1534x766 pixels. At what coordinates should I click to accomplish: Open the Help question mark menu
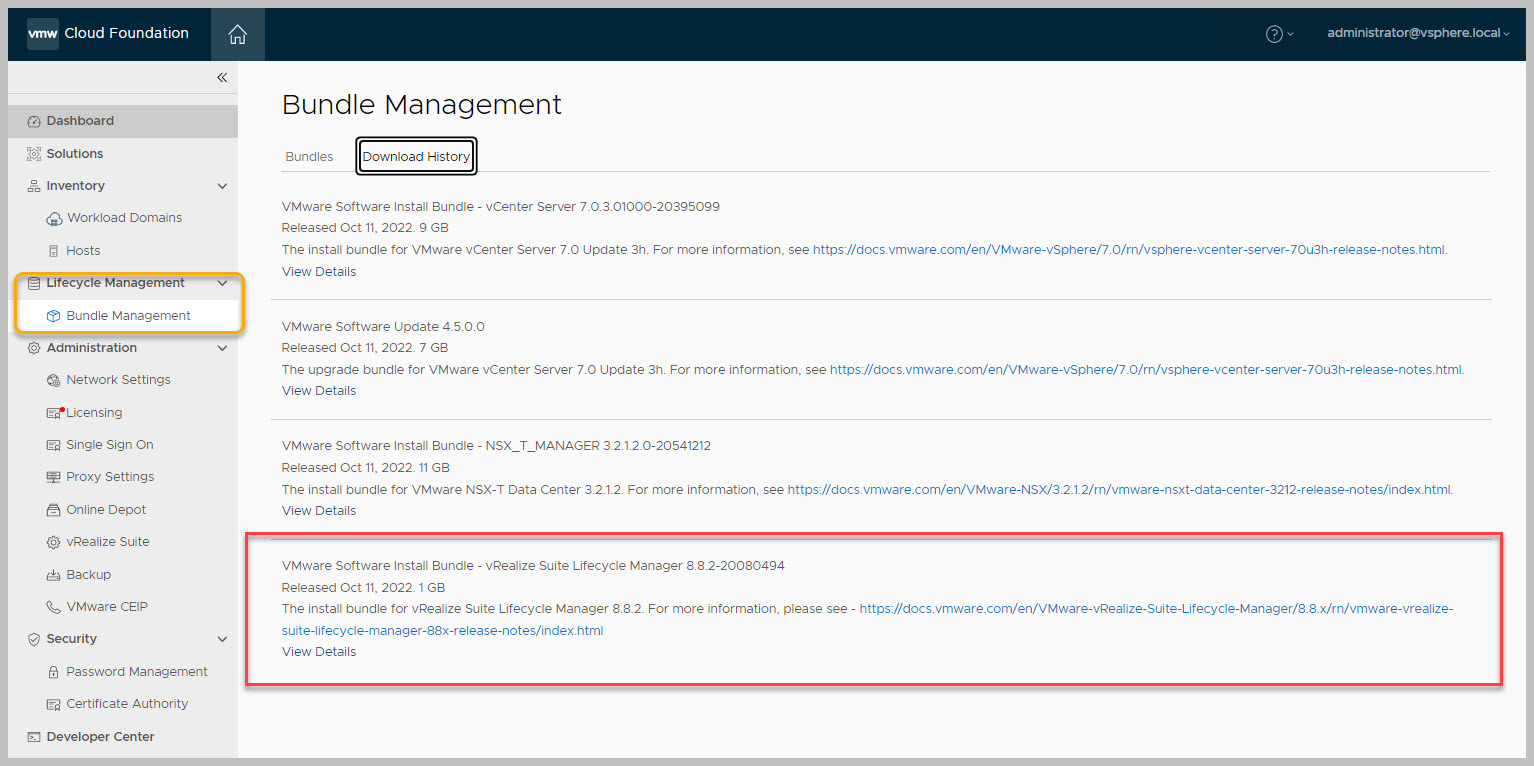(1274, 34)
